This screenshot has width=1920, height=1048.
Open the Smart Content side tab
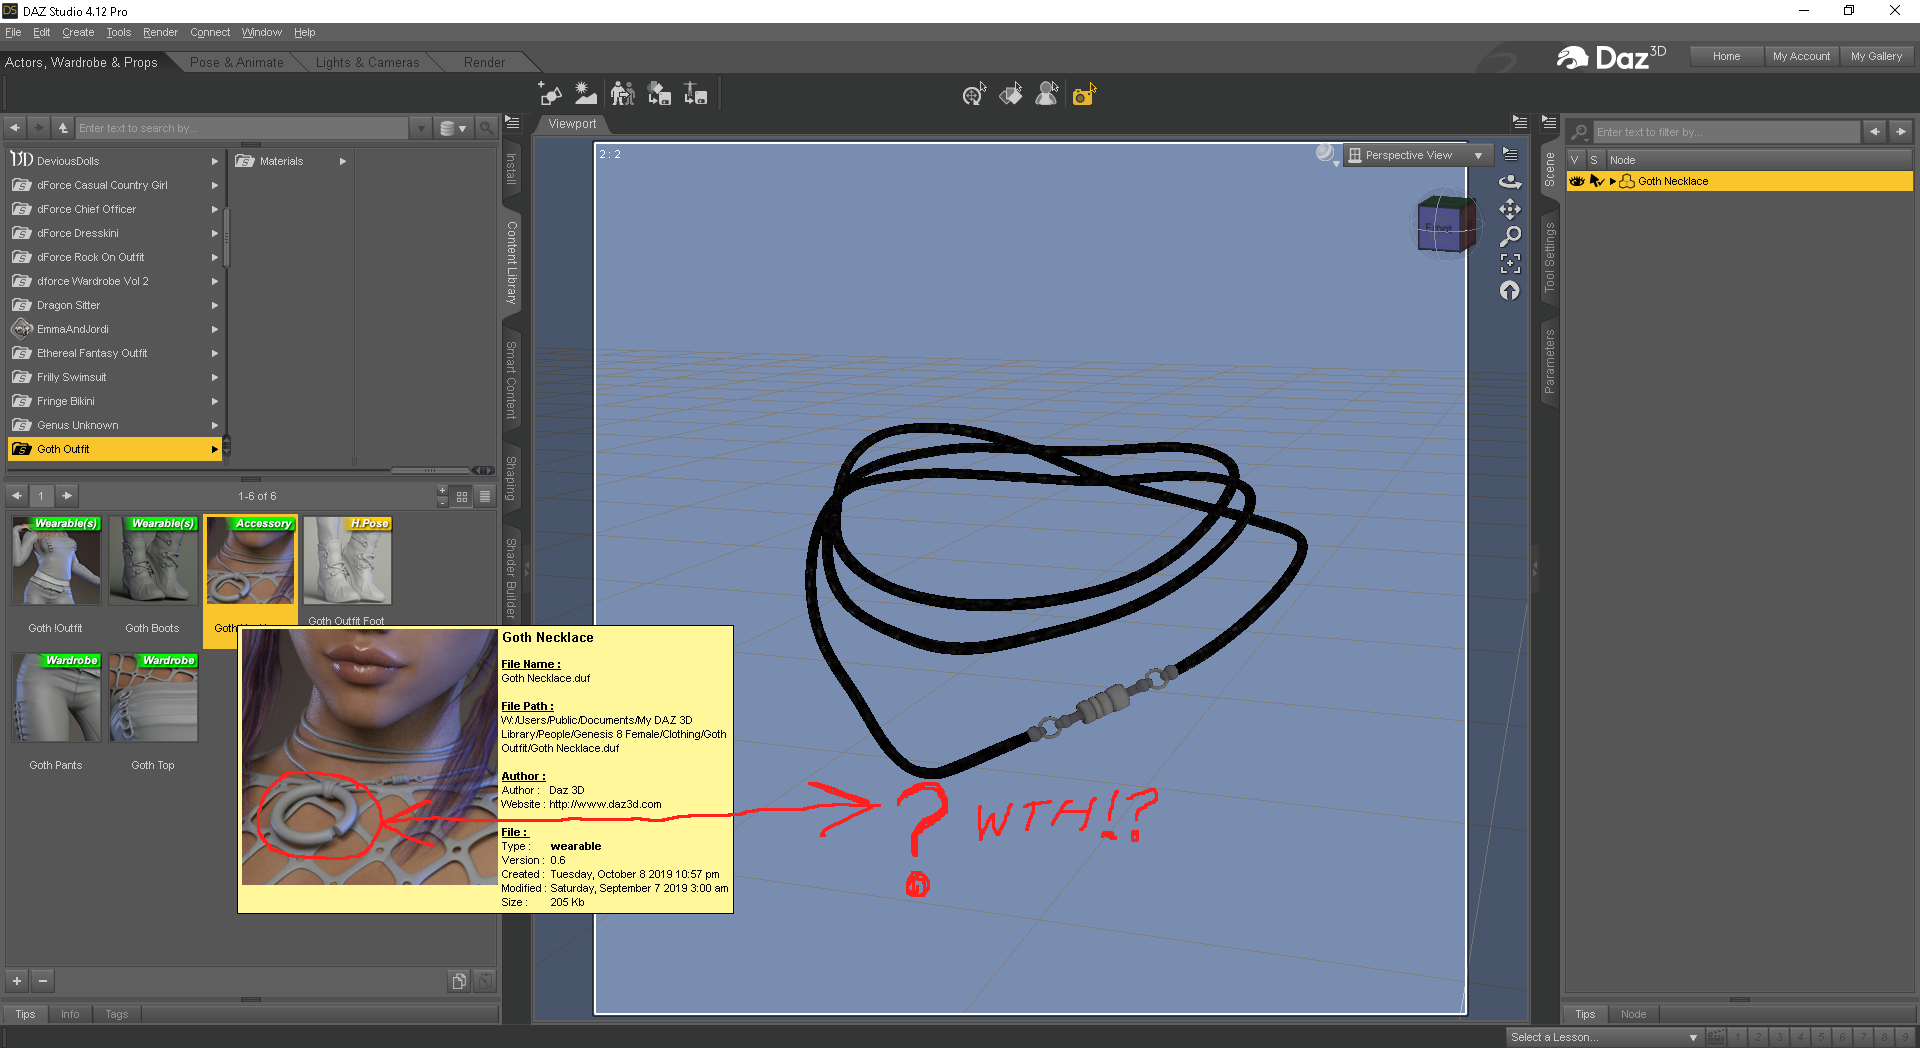point(511,380)
